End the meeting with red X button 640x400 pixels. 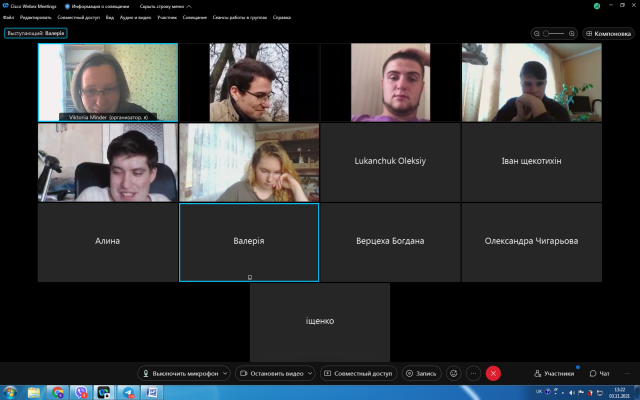(493, 373)
